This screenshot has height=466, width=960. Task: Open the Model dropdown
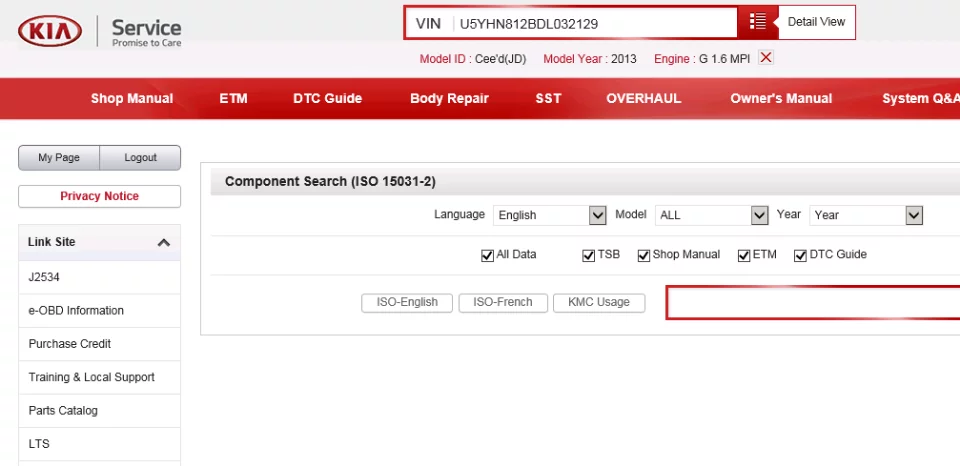711,215
